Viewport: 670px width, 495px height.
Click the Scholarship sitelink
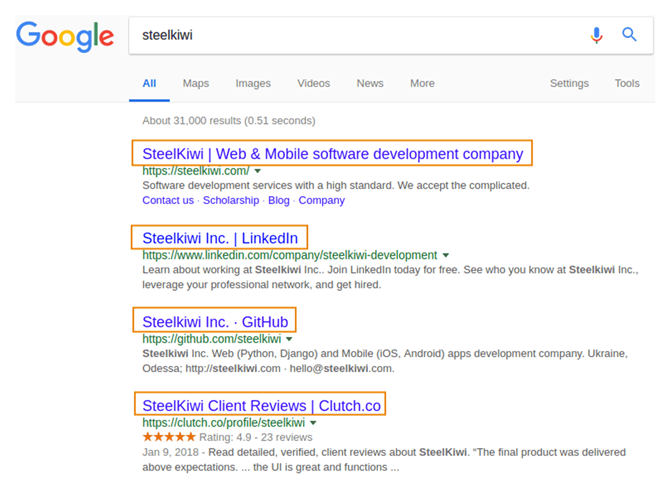230,200
